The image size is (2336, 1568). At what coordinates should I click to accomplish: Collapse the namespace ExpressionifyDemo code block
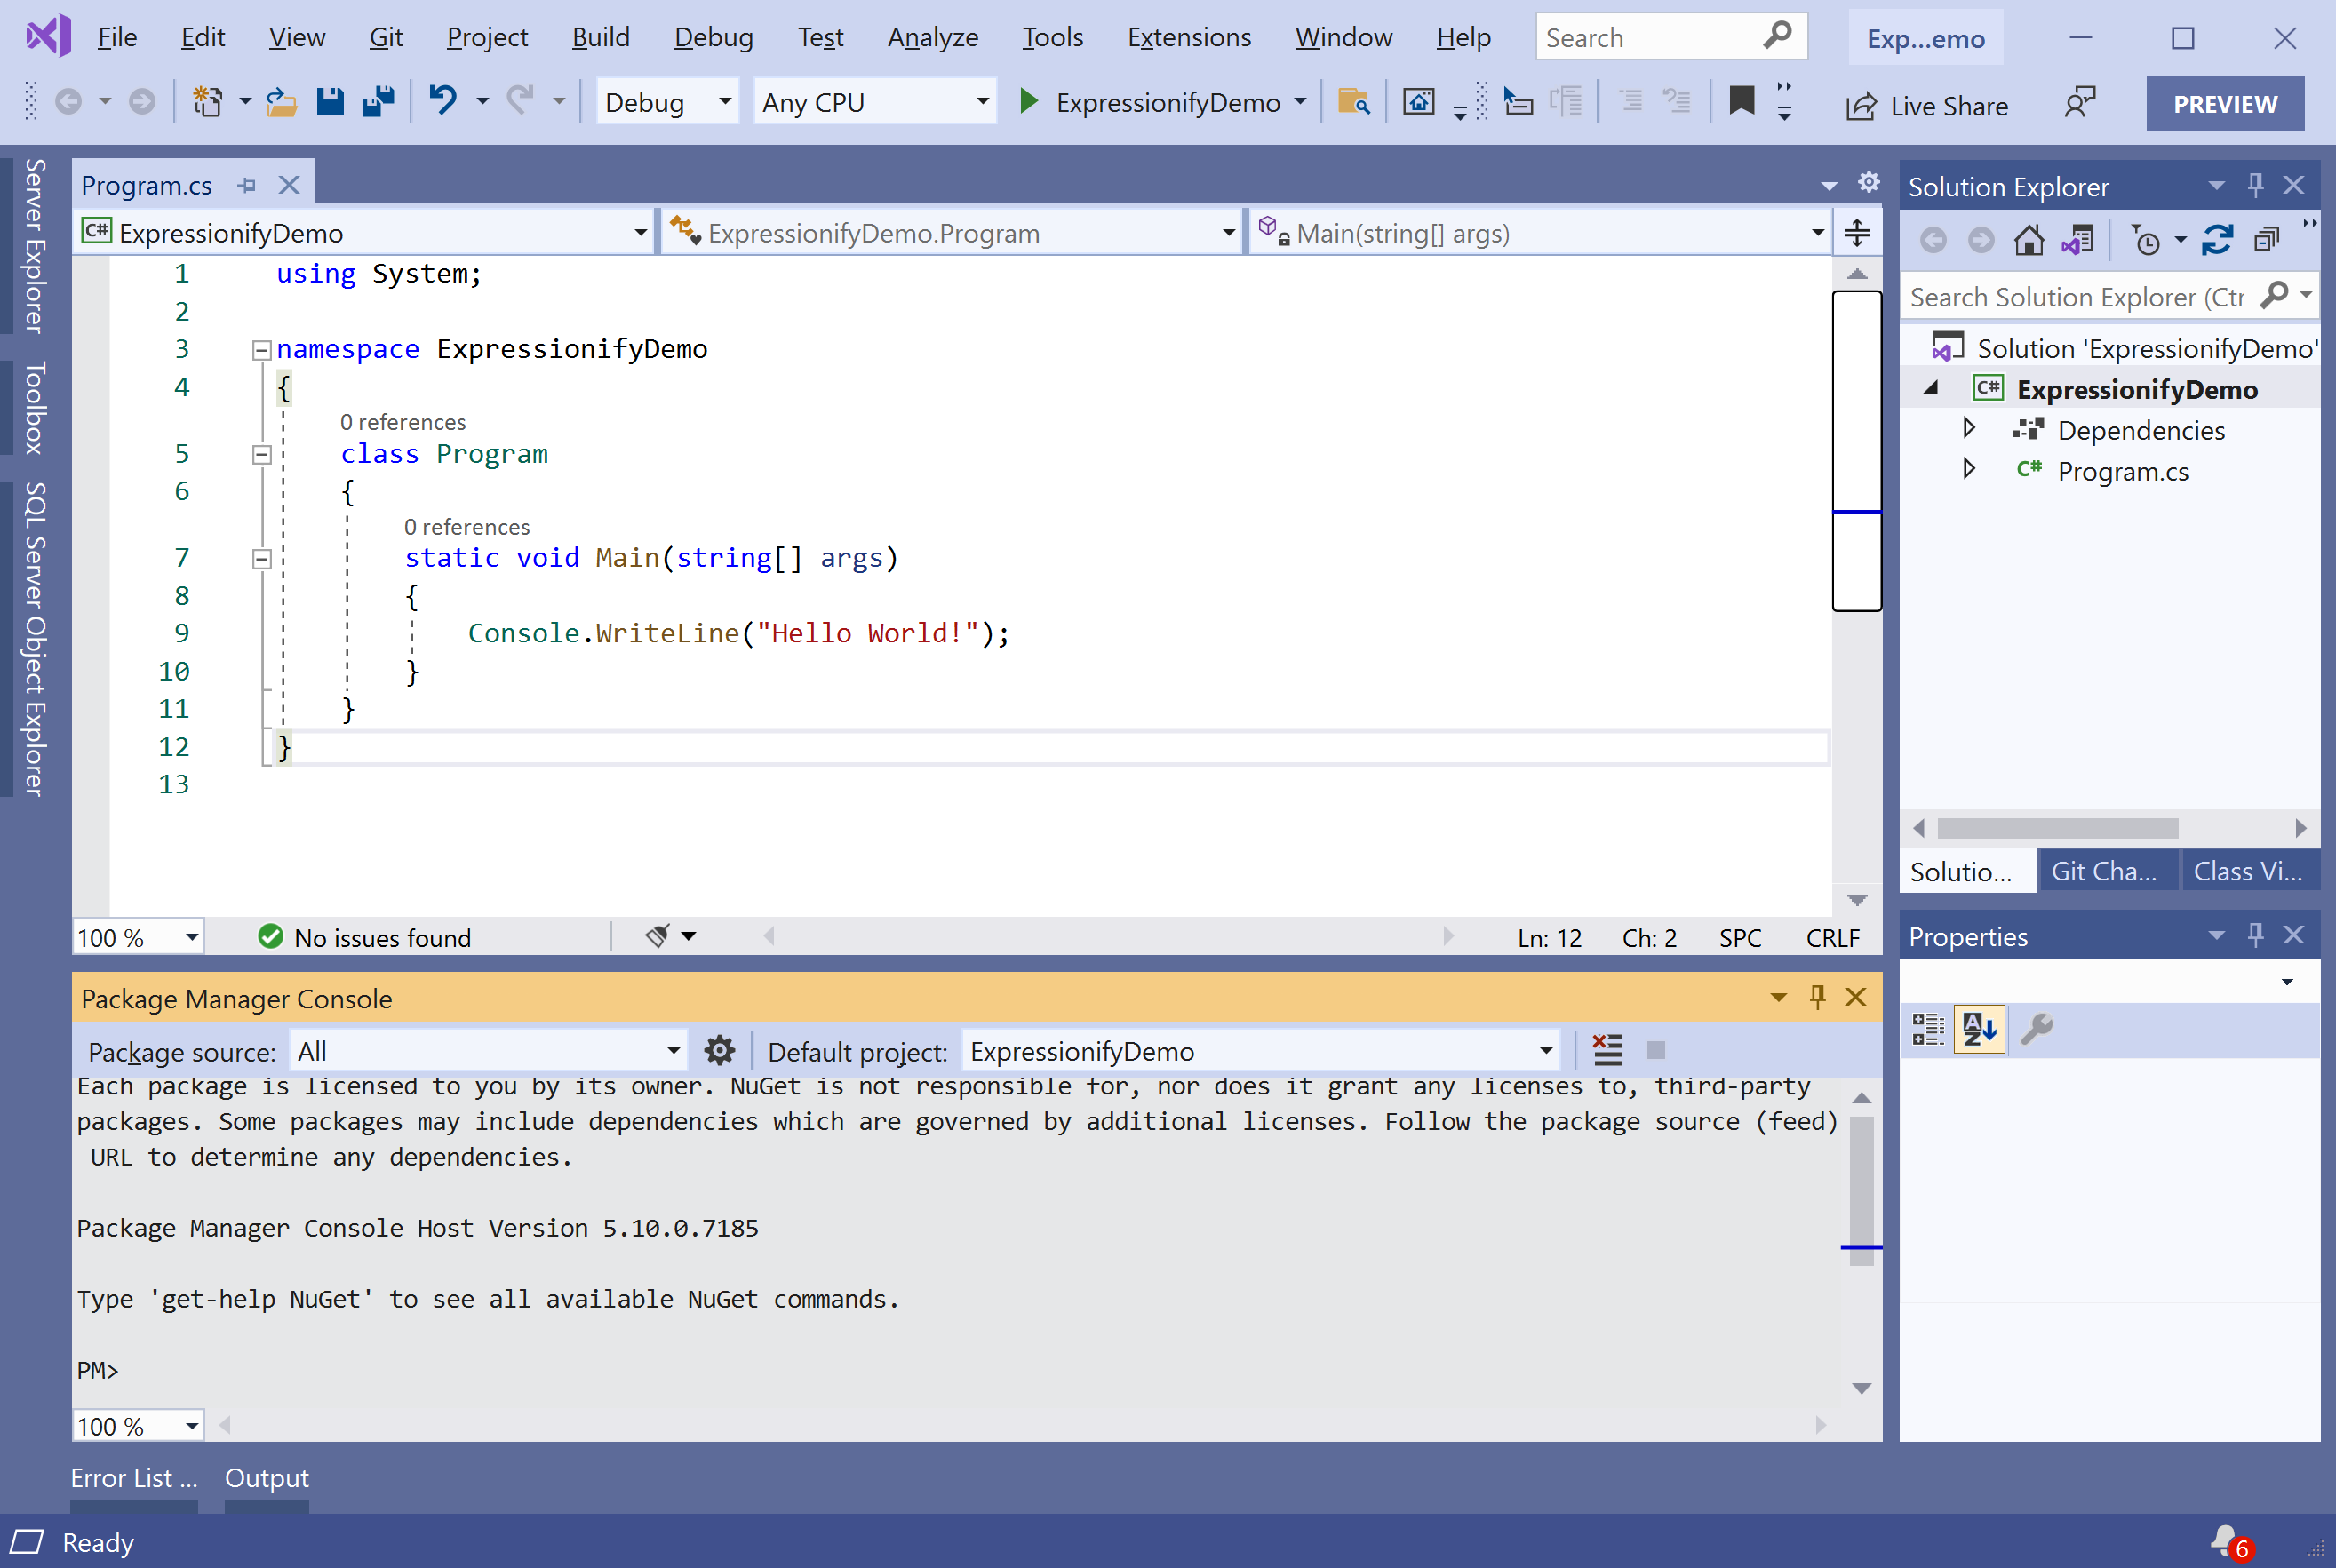(x=262, y=350)
